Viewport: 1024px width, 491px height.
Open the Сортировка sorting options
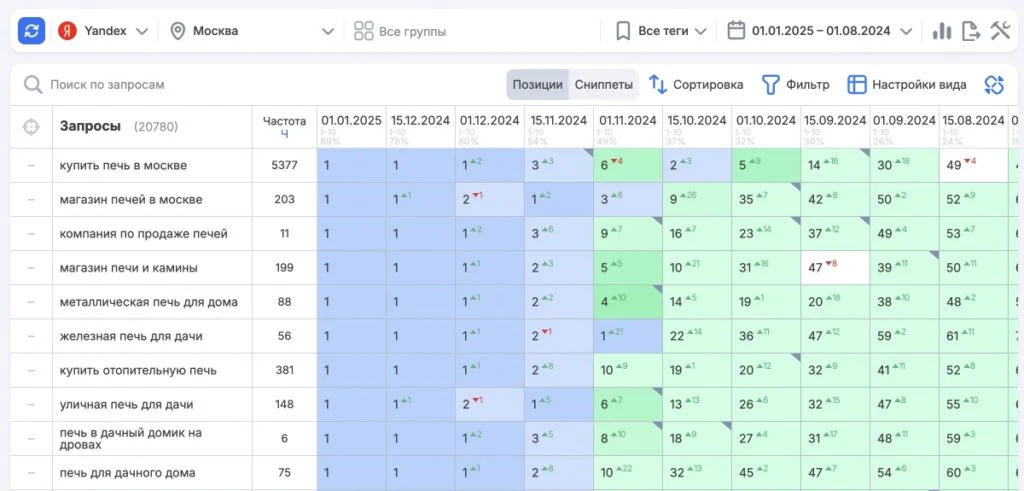pos(696,85)
